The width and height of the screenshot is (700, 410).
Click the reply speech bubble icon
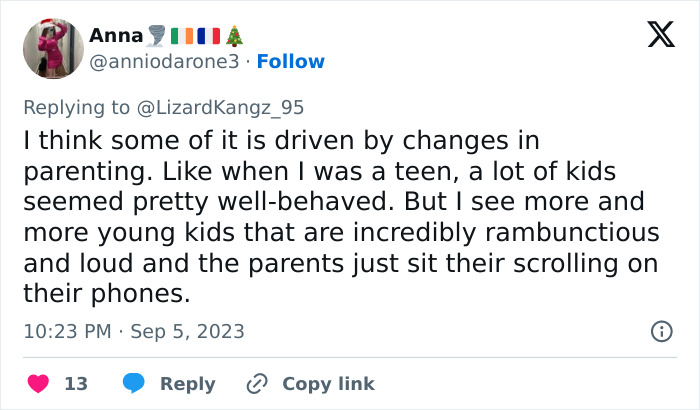[x=135, y=384]
